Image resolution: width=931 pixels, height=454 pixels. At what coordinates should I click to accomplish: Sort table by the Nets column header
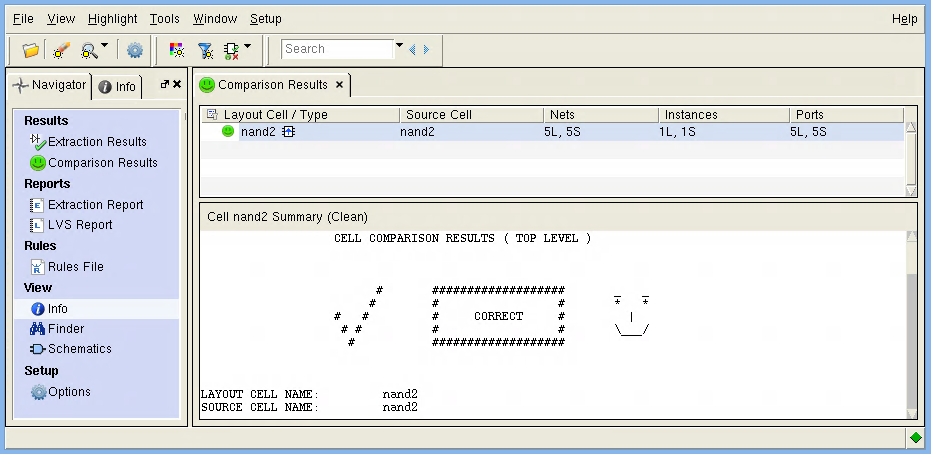pos(600,115)
